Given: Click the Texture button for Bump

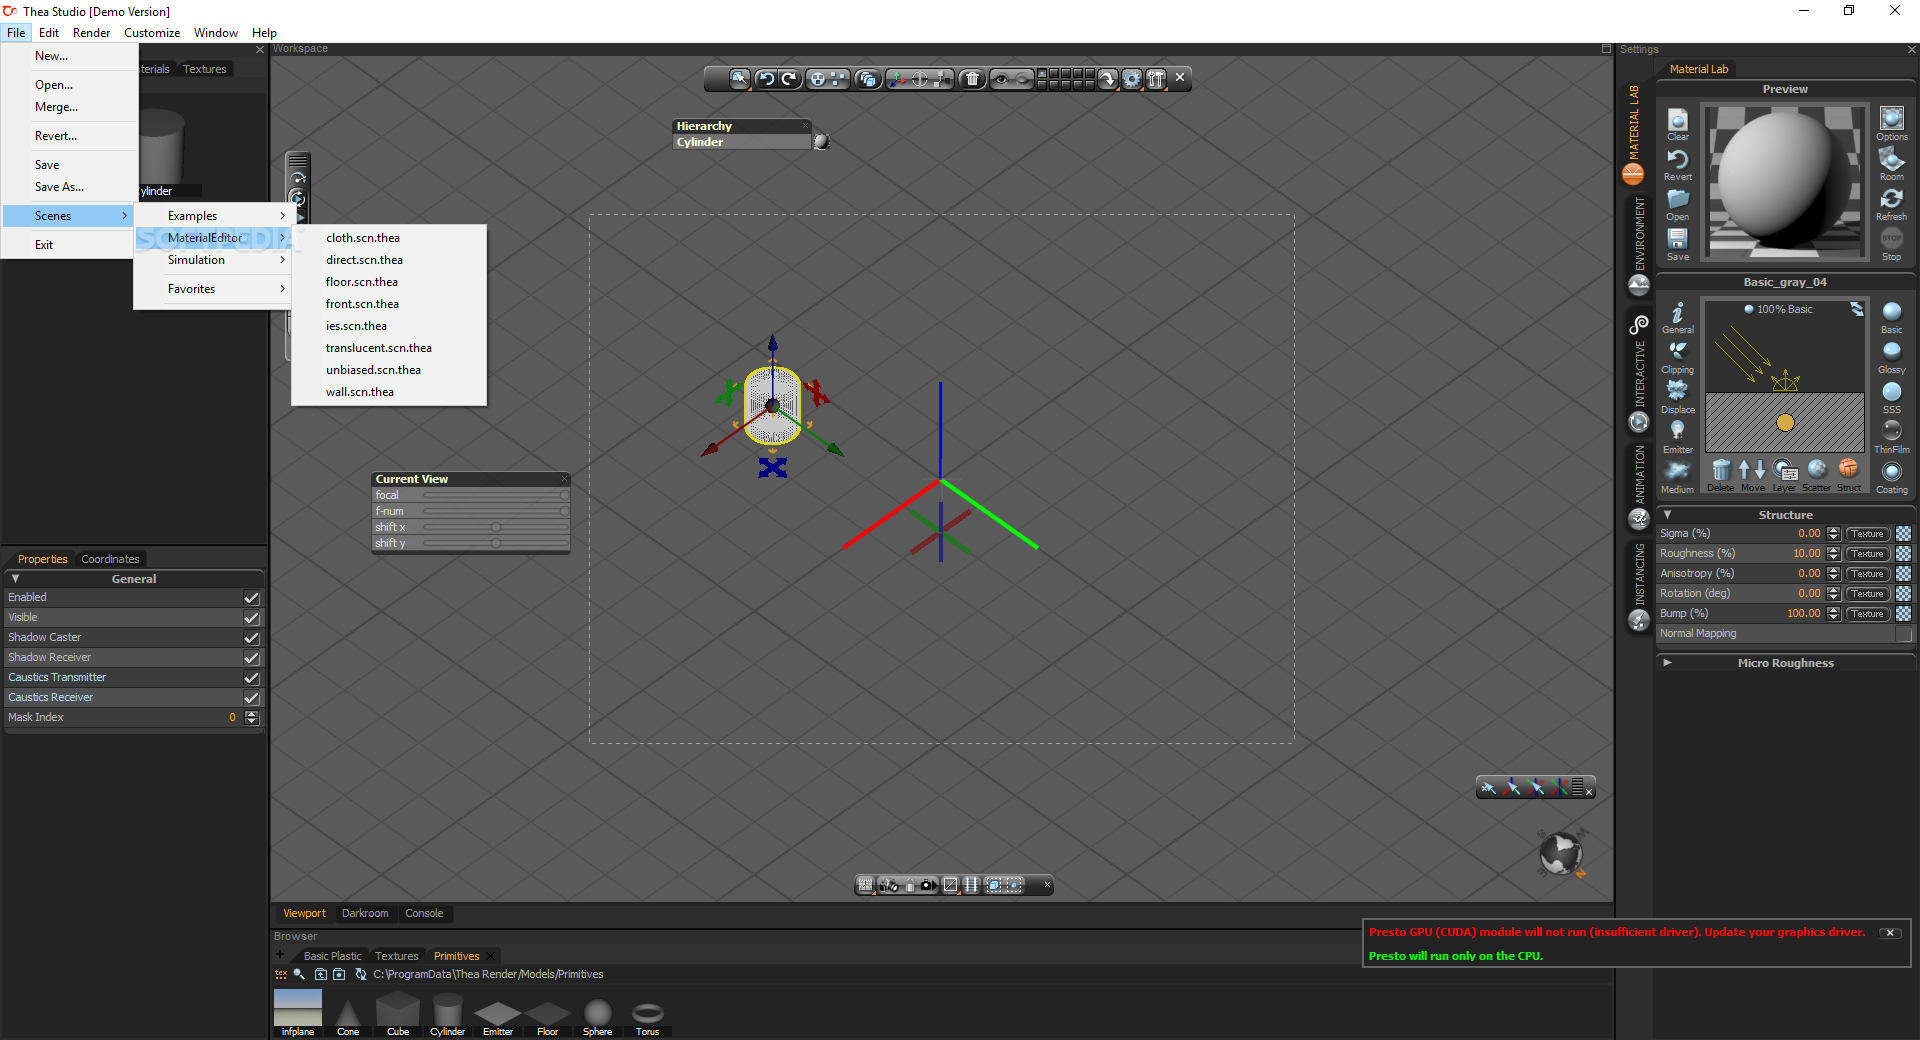Looking at the screenshot, I should 1867,614.
